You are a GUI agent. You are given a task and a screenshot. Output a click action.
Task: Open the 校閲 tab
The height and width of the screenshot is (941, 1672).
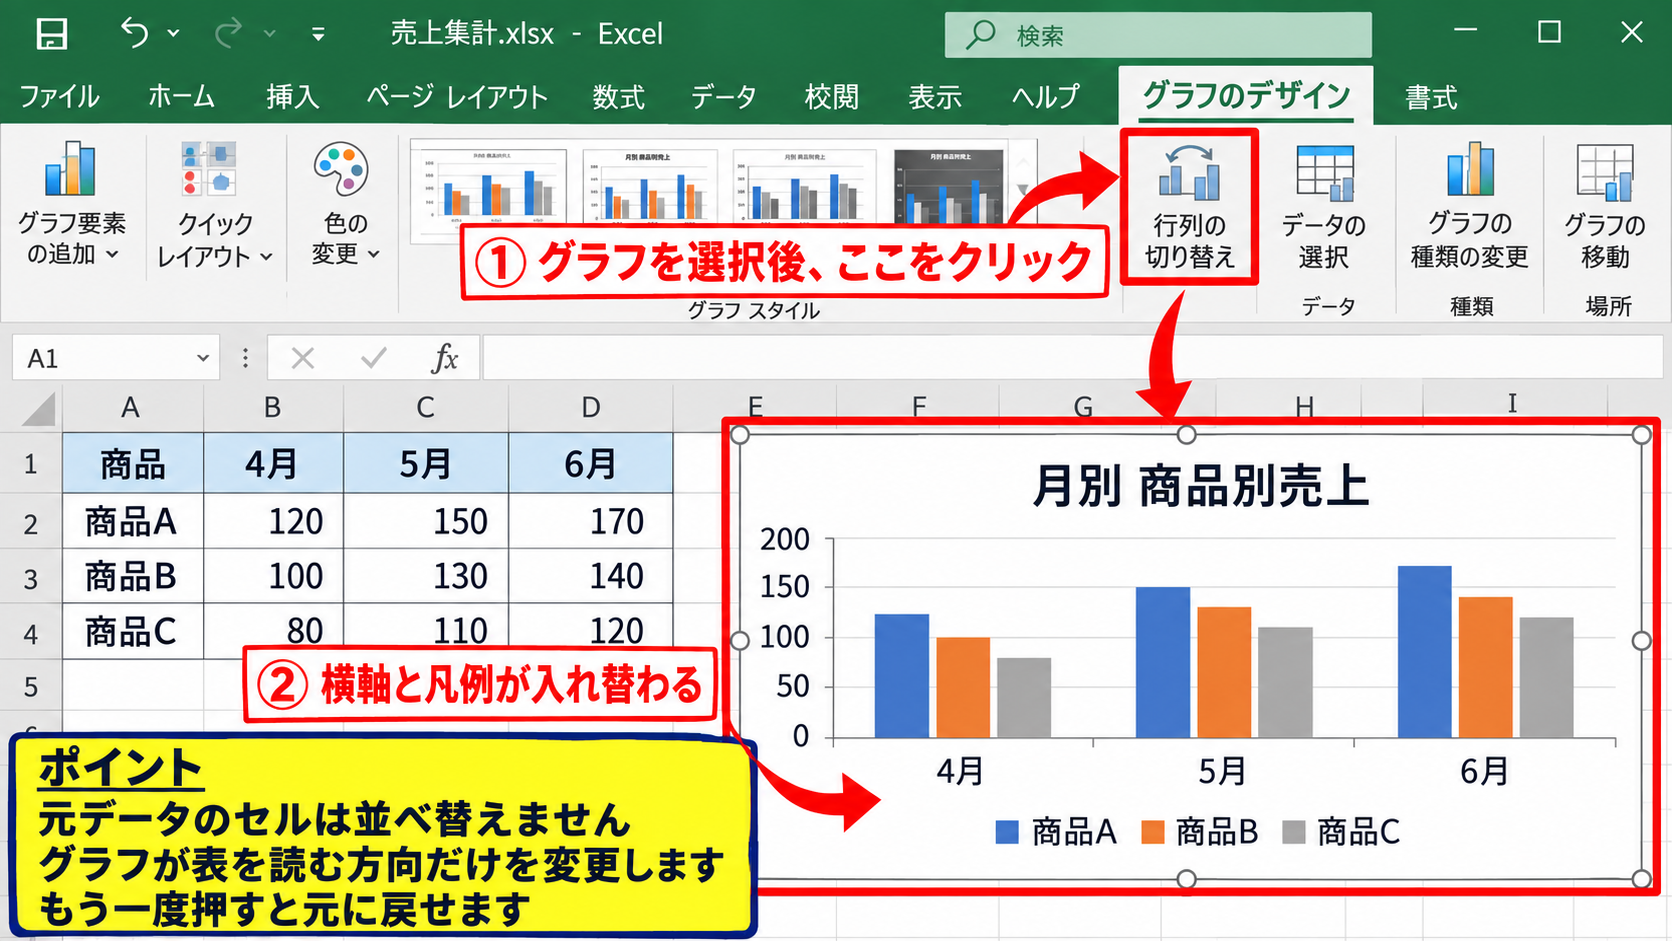click(831, 97)
